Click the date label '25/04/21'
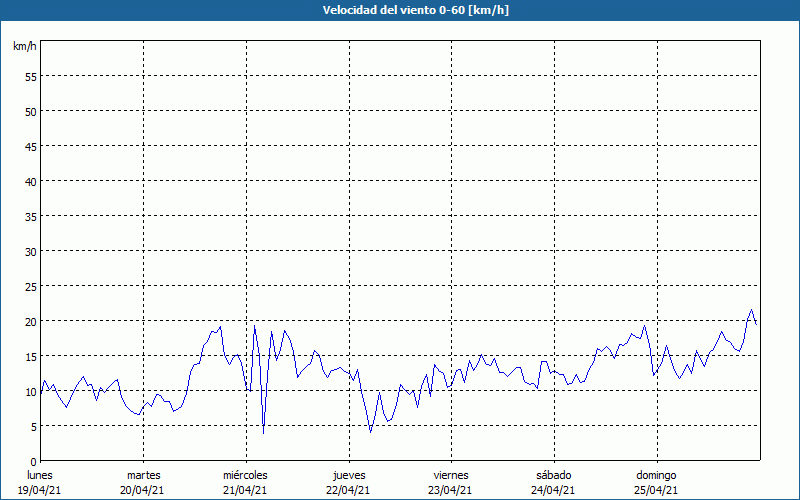 (656, 490)
